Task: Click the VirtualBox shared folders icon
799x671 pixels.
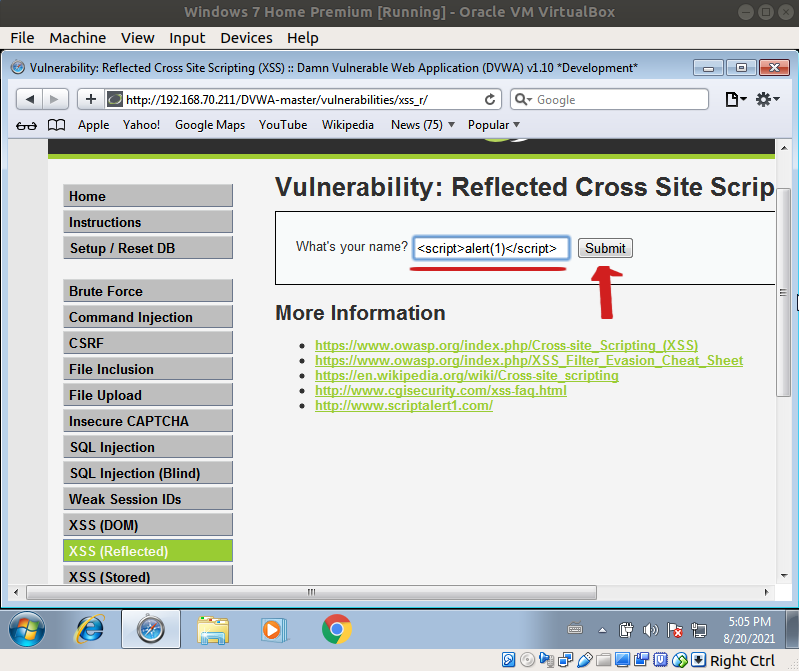Action: [x=603, y=660]
